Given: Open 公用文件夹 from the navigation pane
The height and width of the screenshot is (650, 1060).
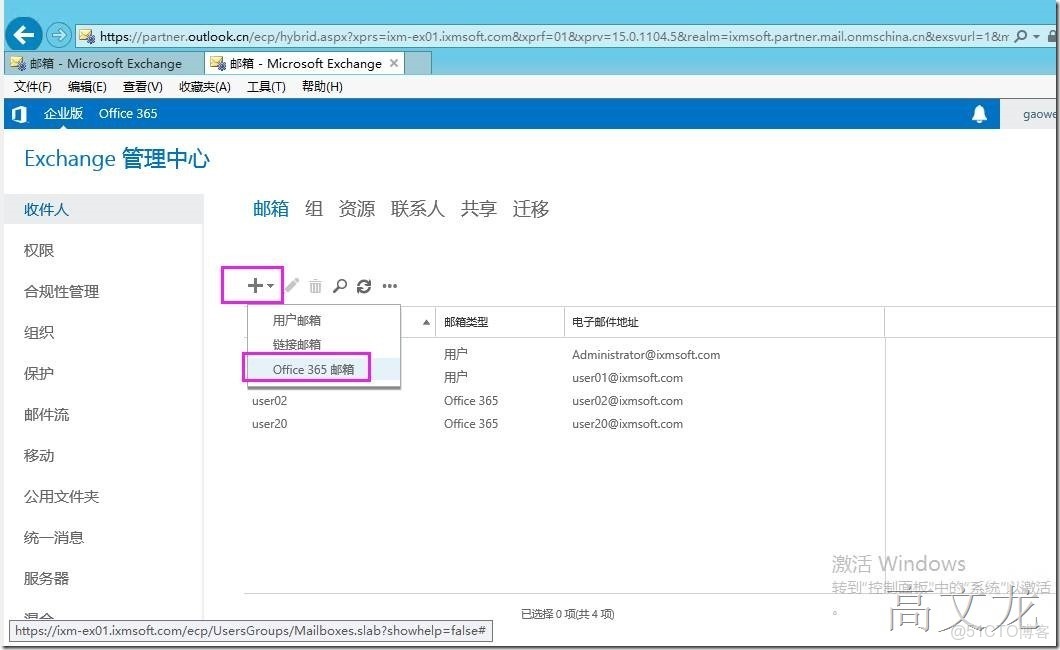Looking at the screenshot, I should [x=61, y=496].
